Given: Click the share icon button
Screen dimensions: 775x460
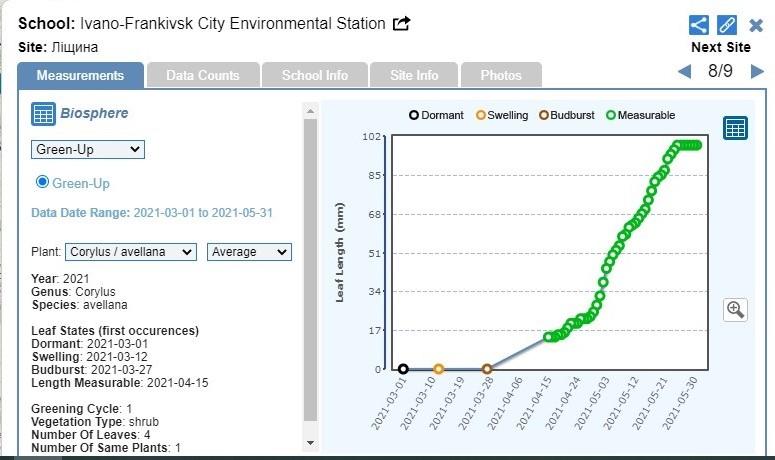Looking at the screenshot, I should [699, 25].
